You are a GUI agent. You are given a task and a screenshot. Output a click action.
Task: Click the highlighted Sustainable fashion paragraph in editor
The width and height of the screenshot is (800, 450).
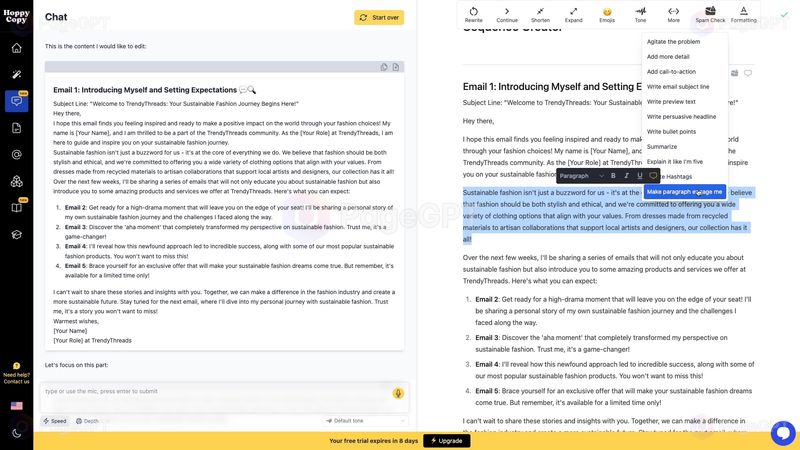(x=607, y=216)
